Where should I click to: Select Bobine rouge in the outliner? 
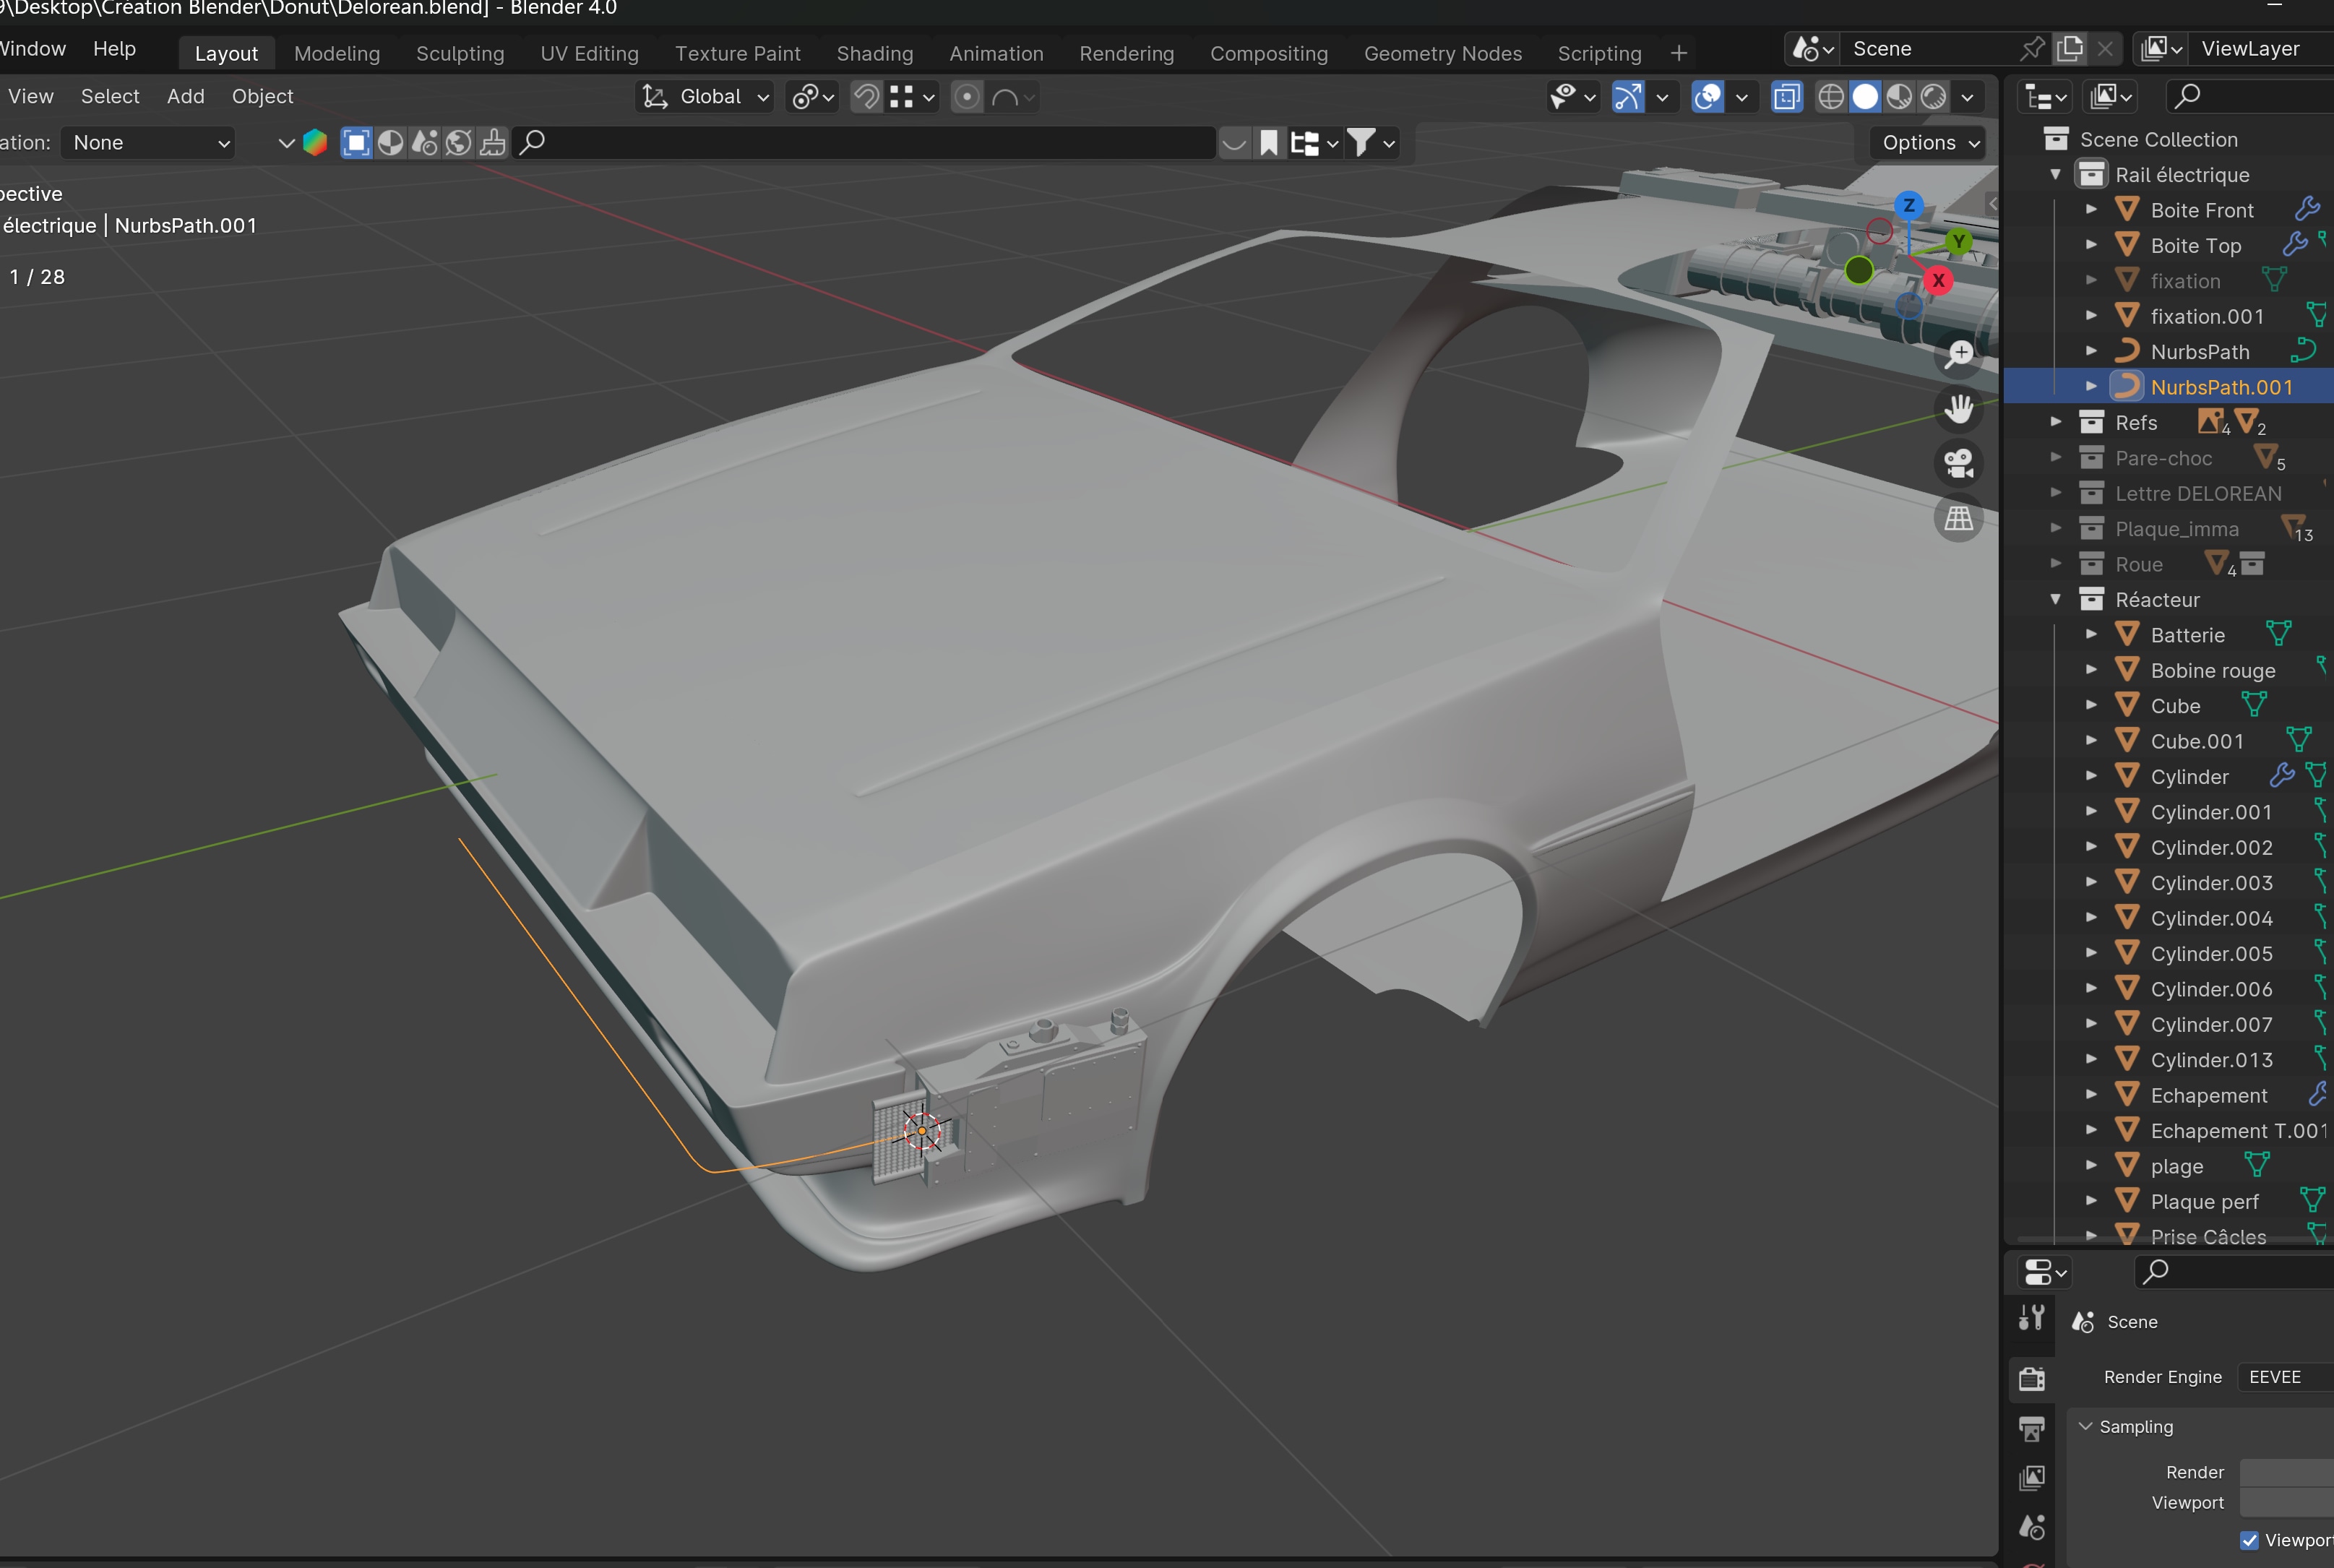[2213, 671]
